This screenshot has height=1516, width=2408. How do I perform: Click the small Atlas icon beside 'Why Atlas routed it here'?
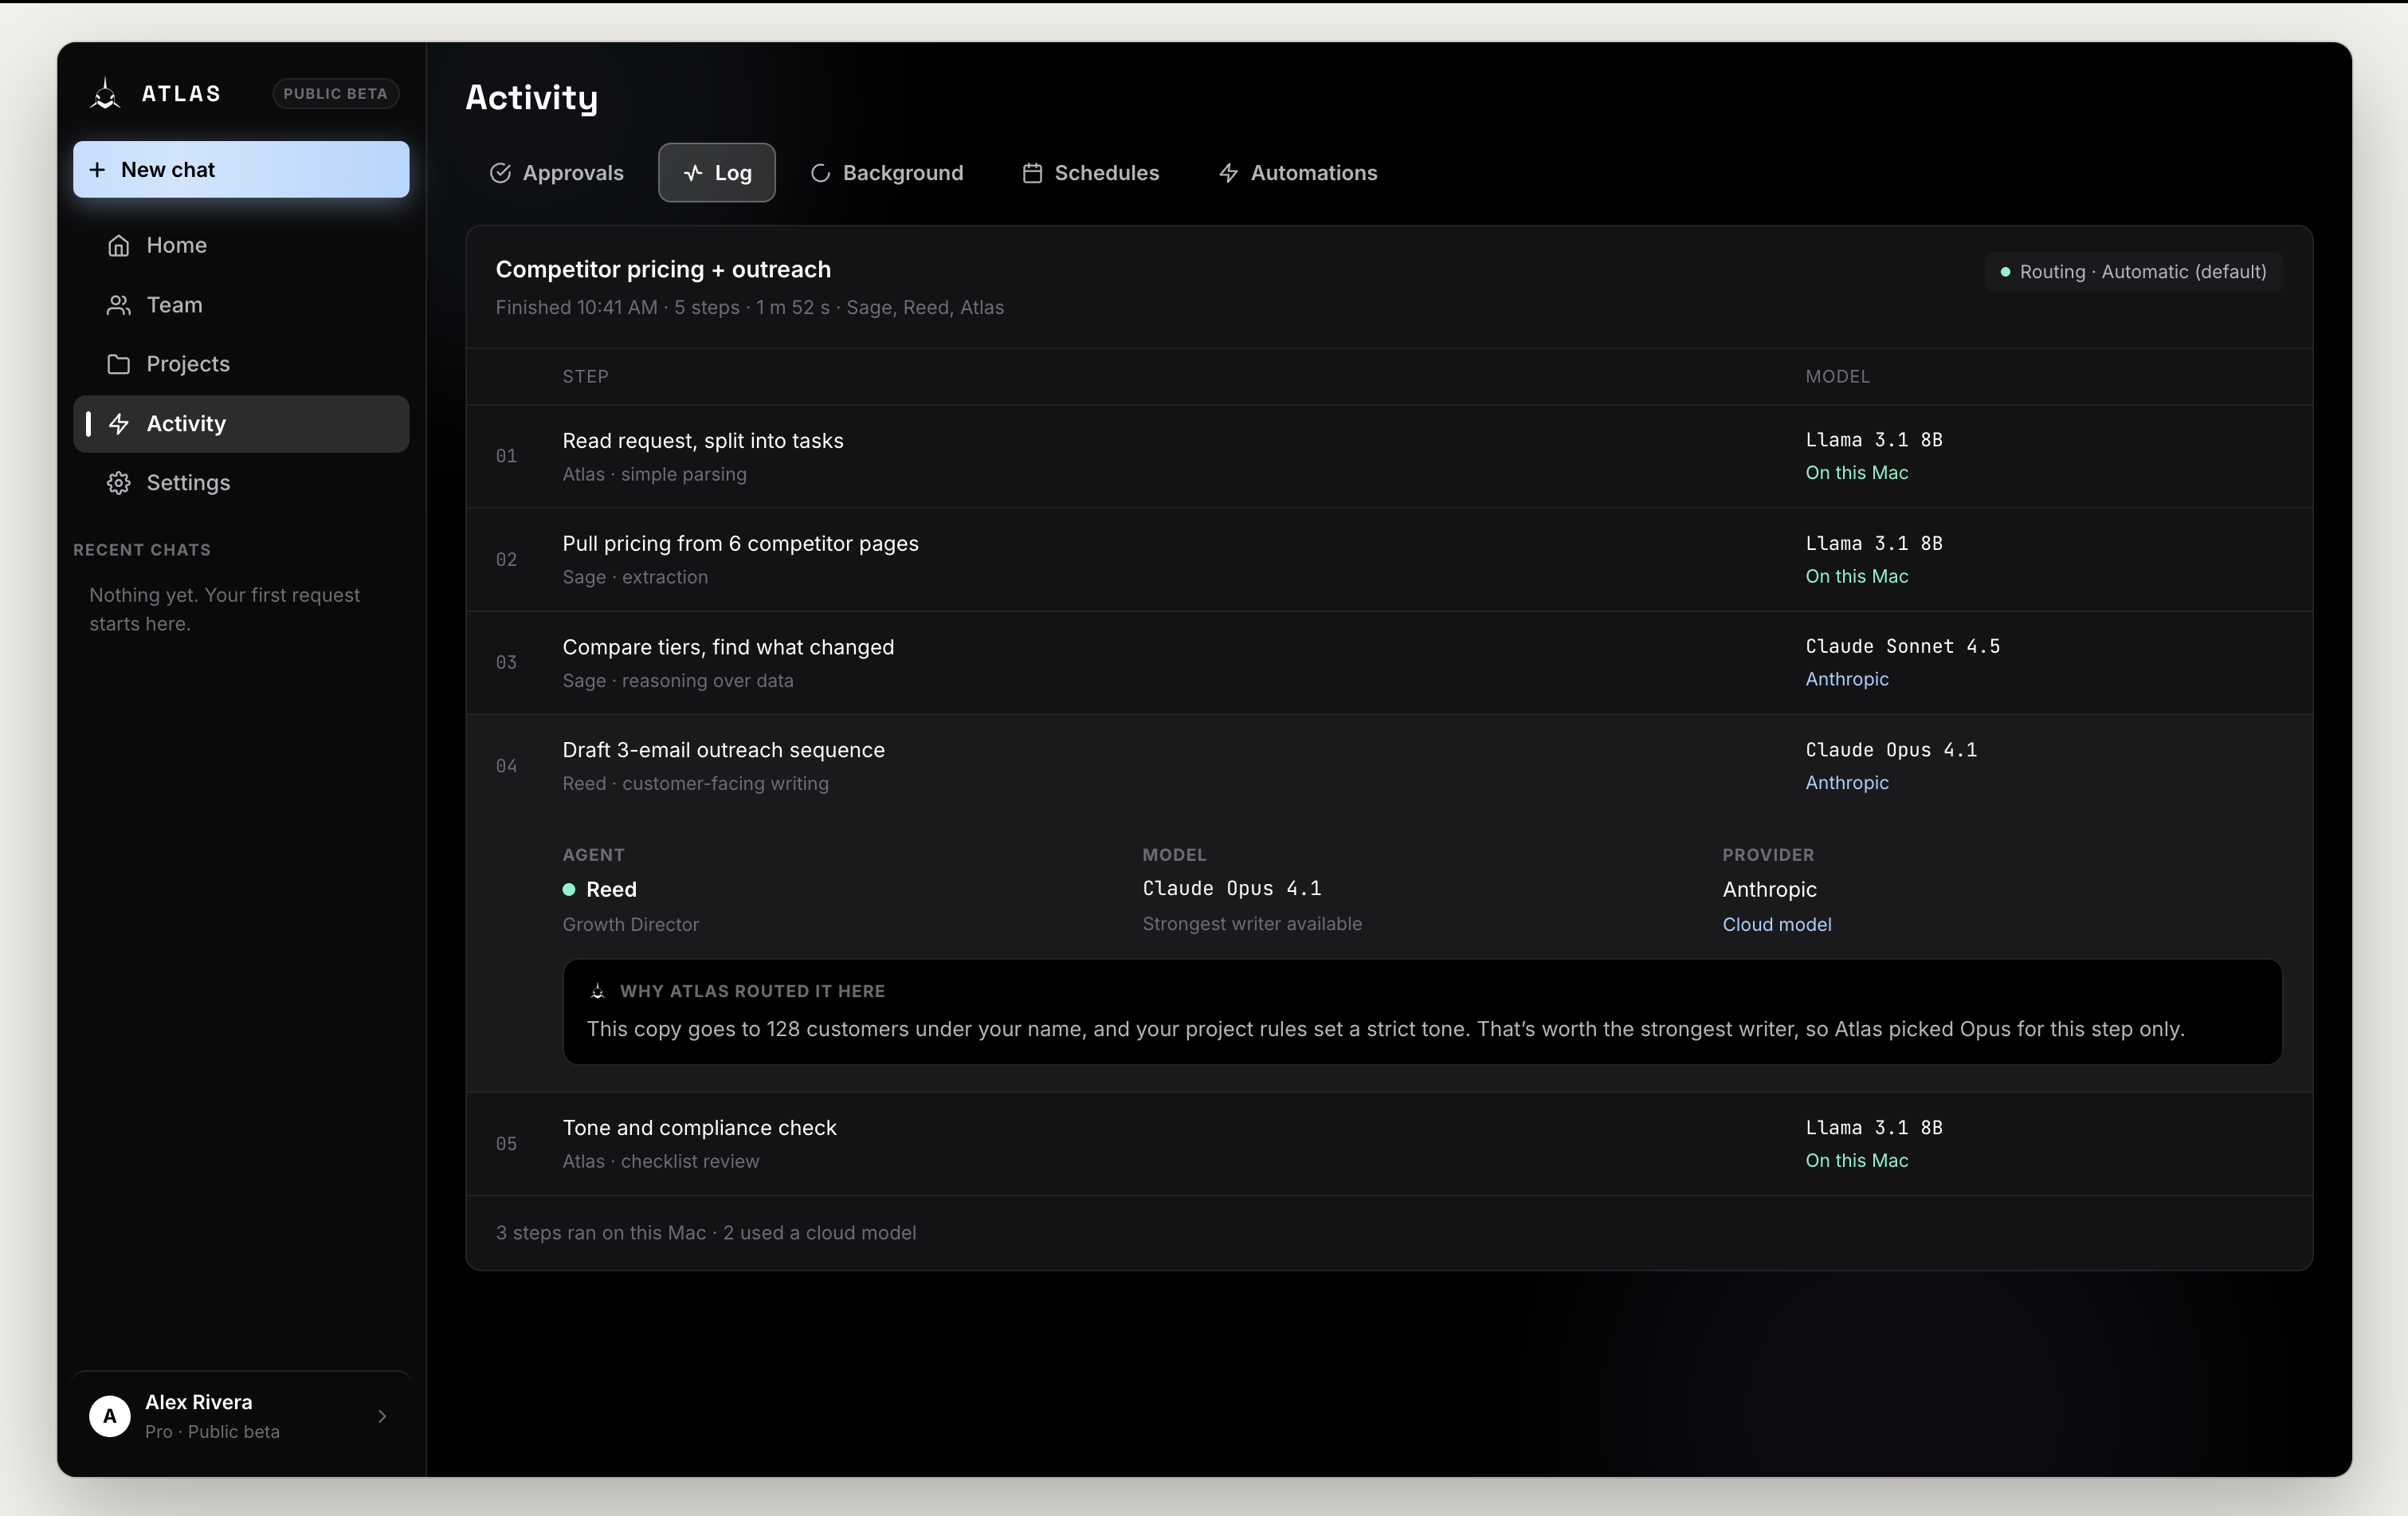click(598, 991)
